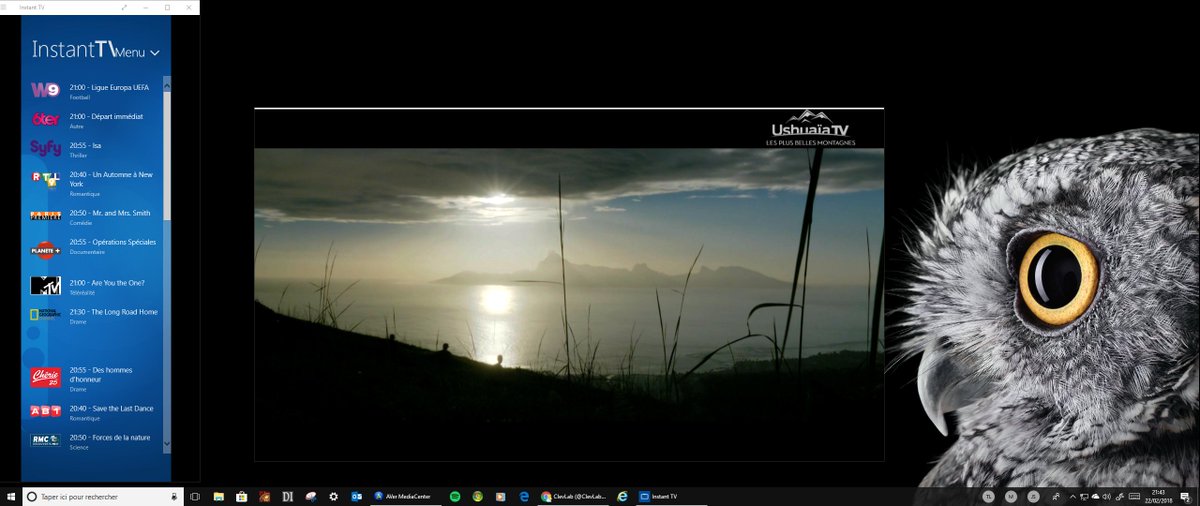
Task: Open Internet Explorer from the taskbar
Action: coord(622,496)
